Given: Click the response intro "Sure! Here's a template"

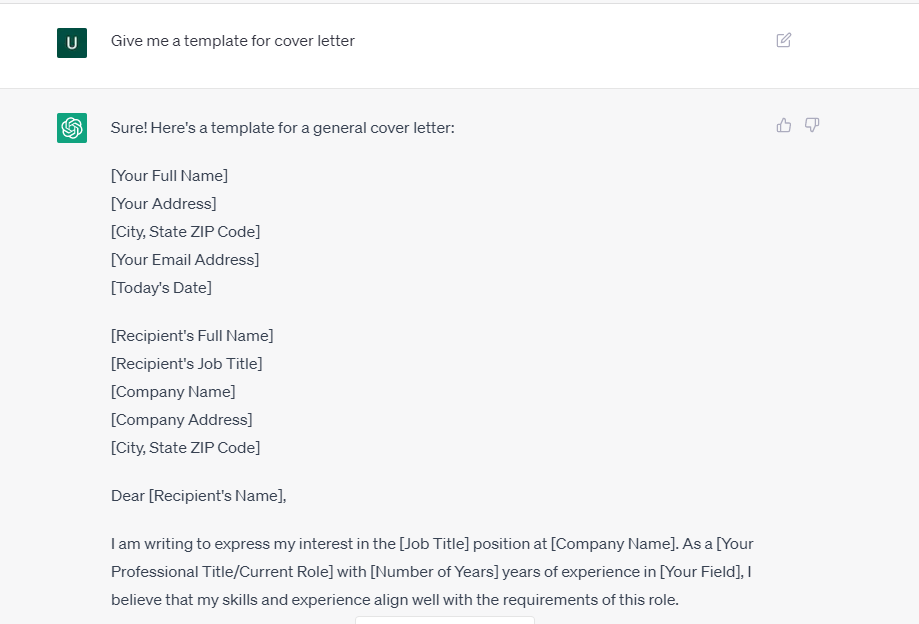Looking at the screenshot, I should [282, 128].
